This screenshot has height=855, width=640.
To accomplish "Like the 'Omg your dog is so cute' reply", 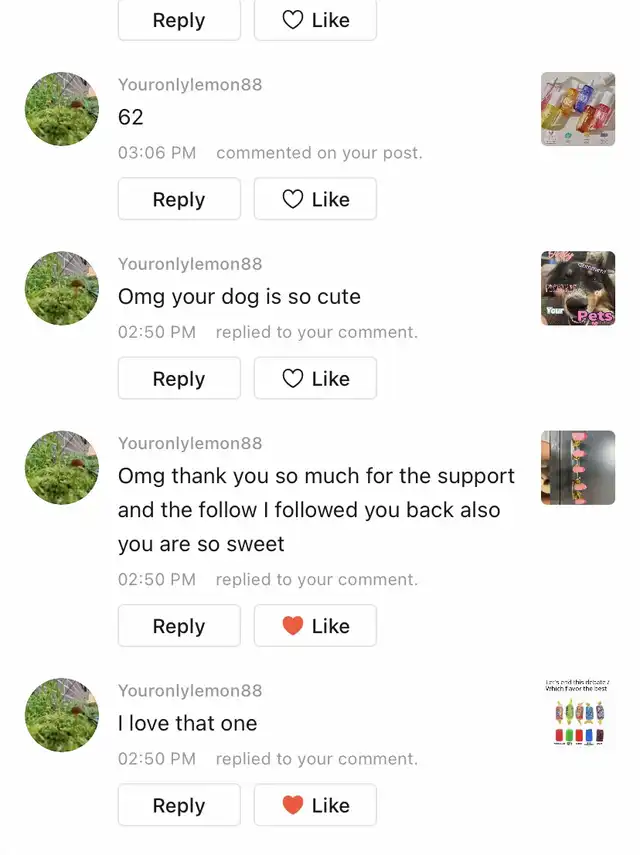I will pos(315,378).
